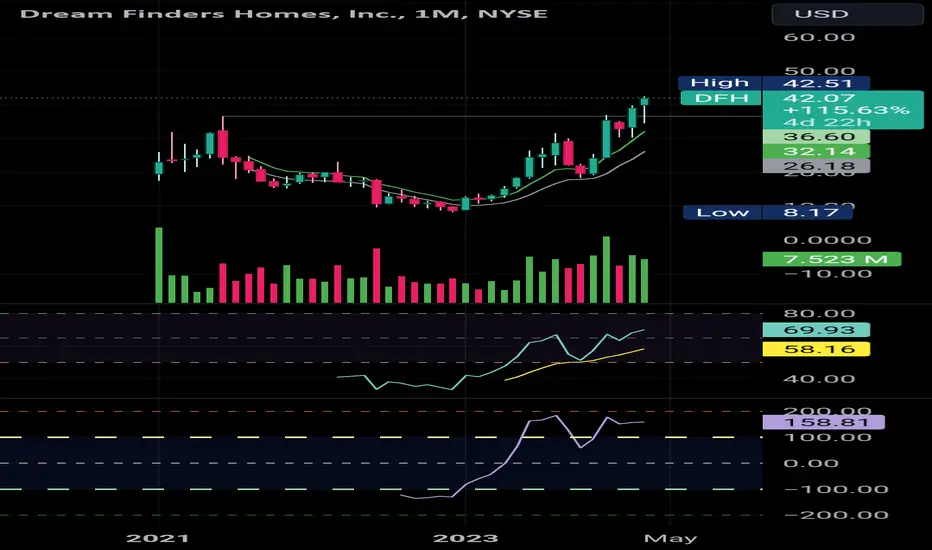Image resolution: width=932 pixels, height=550 pixels.
Task: Click the May time axis label
Action: click(x=670, y=538)
